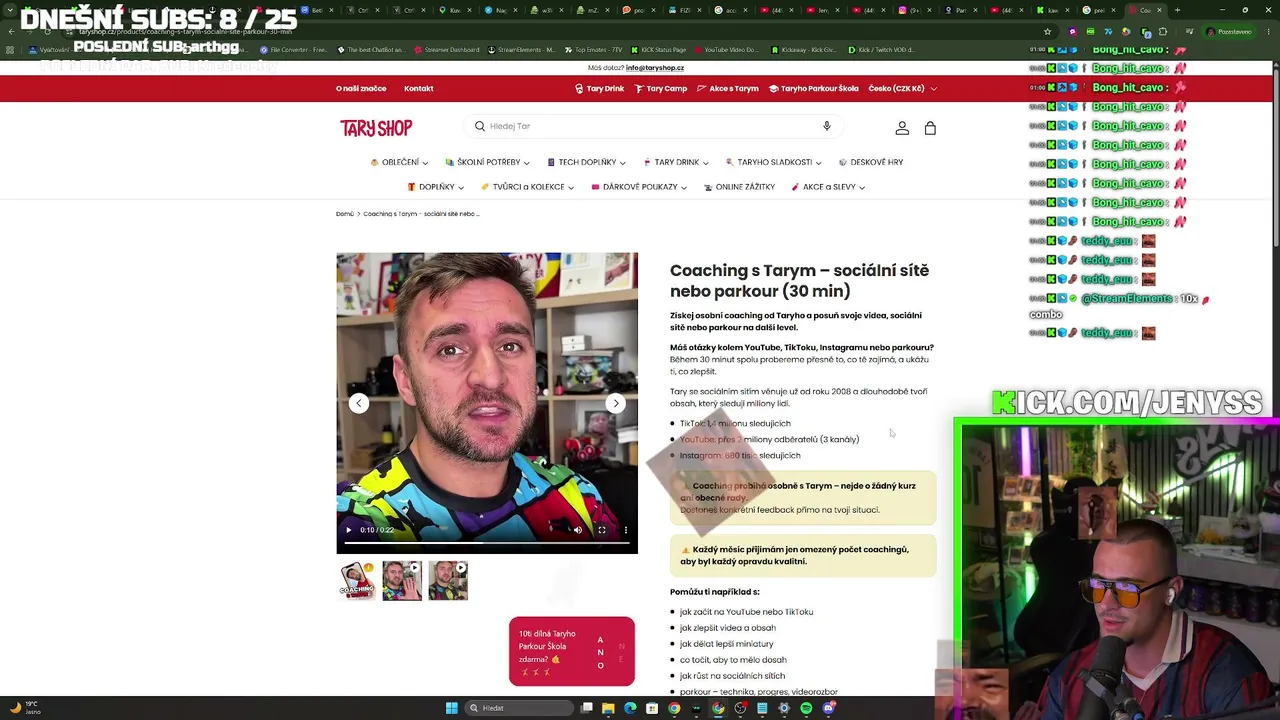Viewport: 1280px width, 720px height.
Task: Select the third product video thumbnail
Action: 448,581
